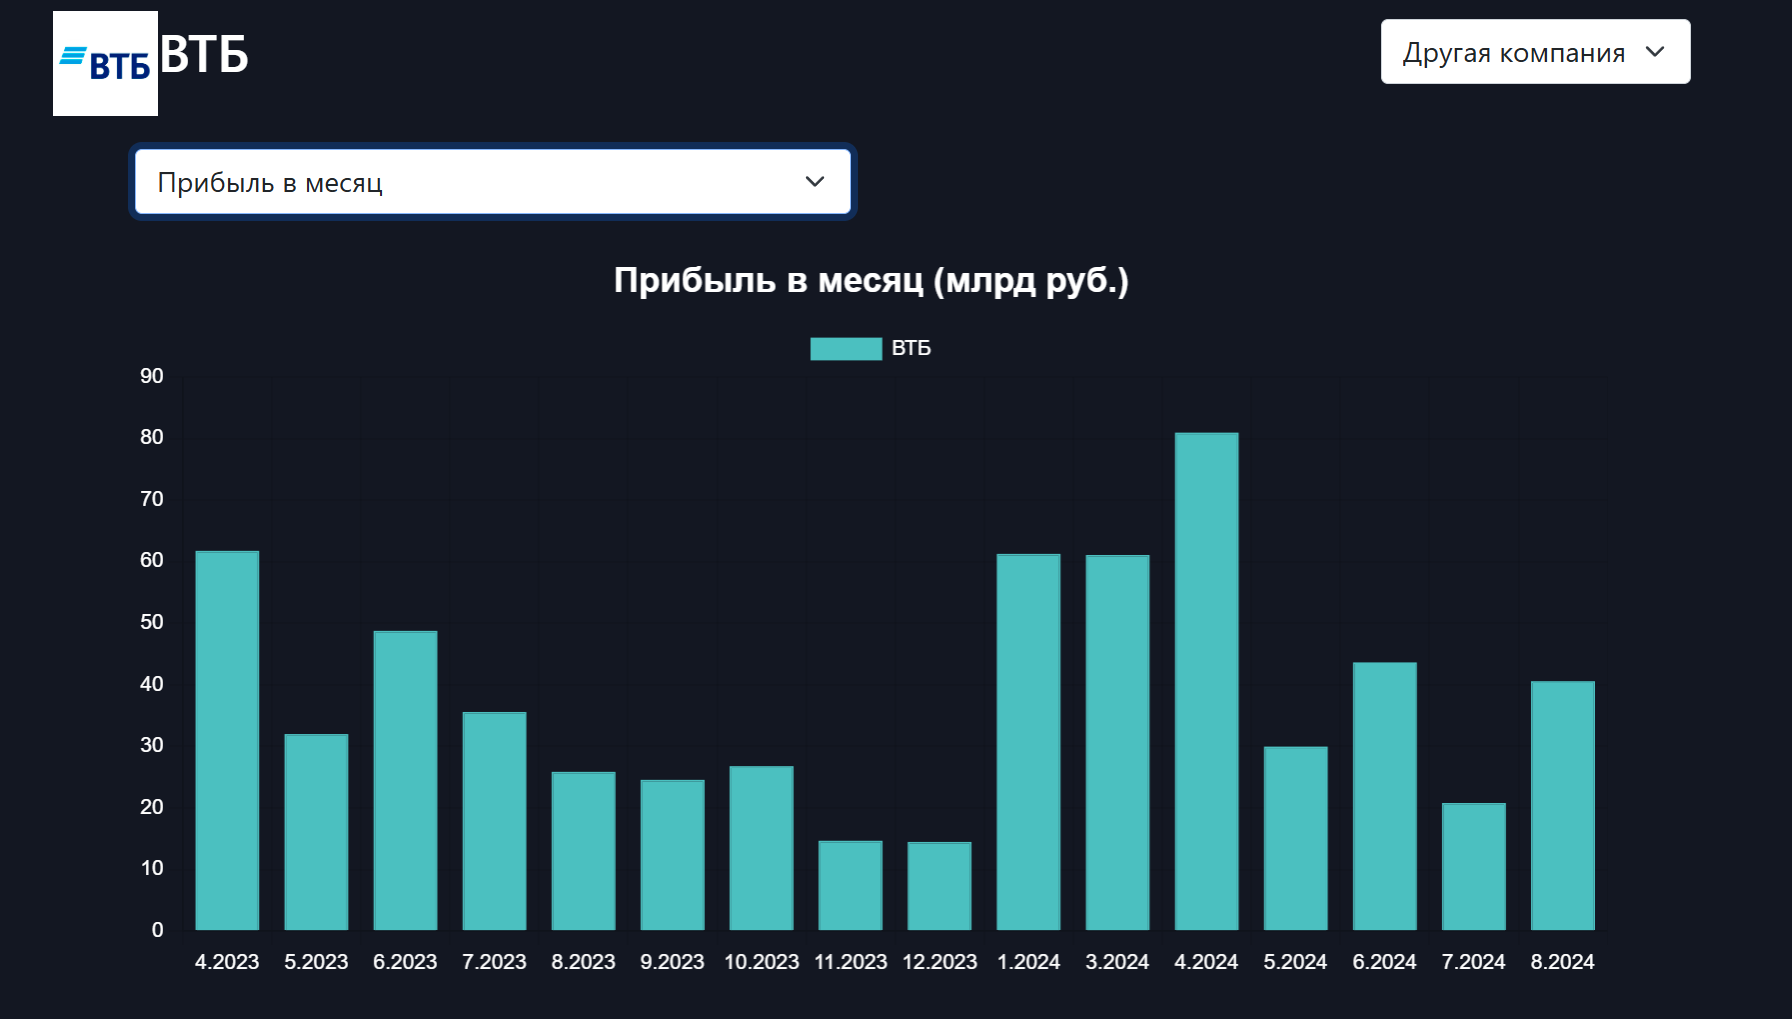Select the bar for 8.2024

(1562, 806)
